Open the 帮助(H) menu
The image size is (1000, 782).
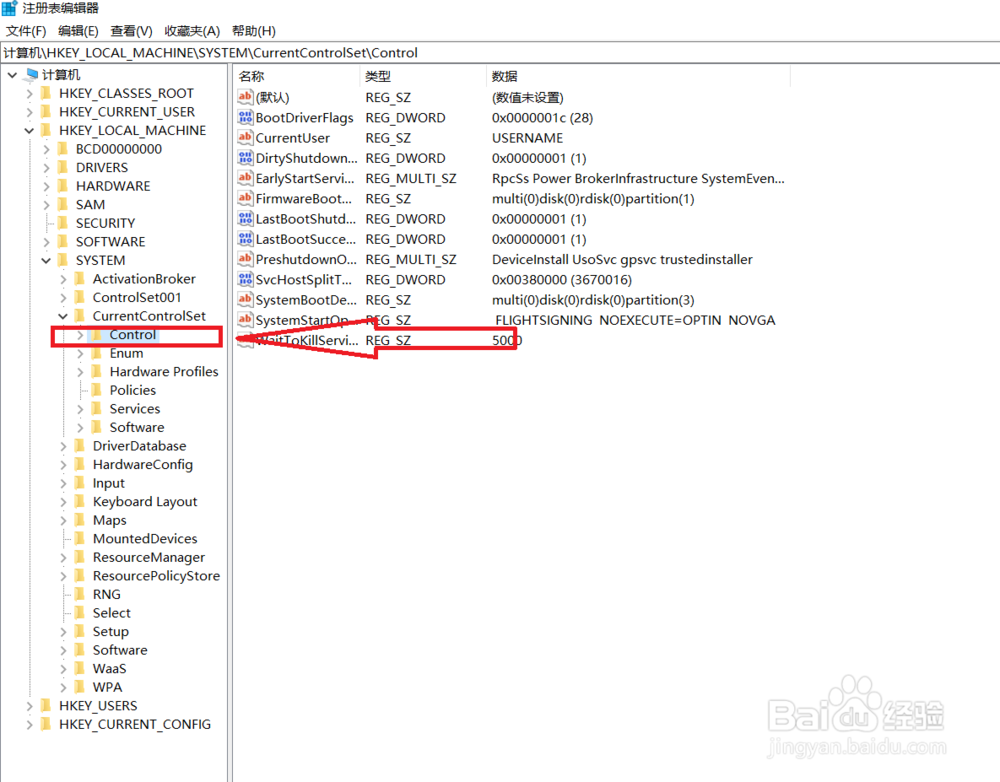[x=254, y=31]
